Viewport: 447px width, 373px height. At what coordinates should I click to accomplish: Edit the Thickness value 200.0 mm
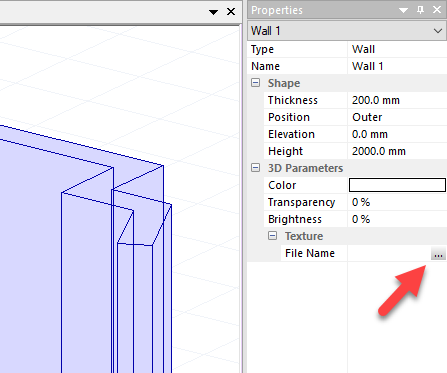397,100
